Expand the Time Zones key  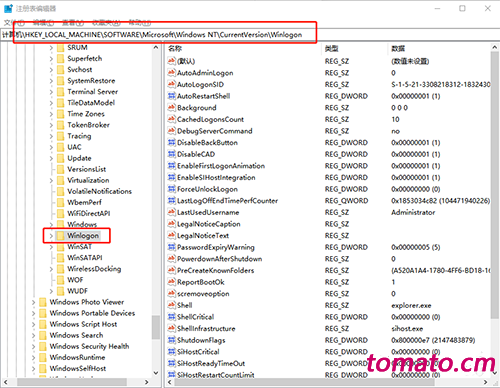(x=51, y=114)
